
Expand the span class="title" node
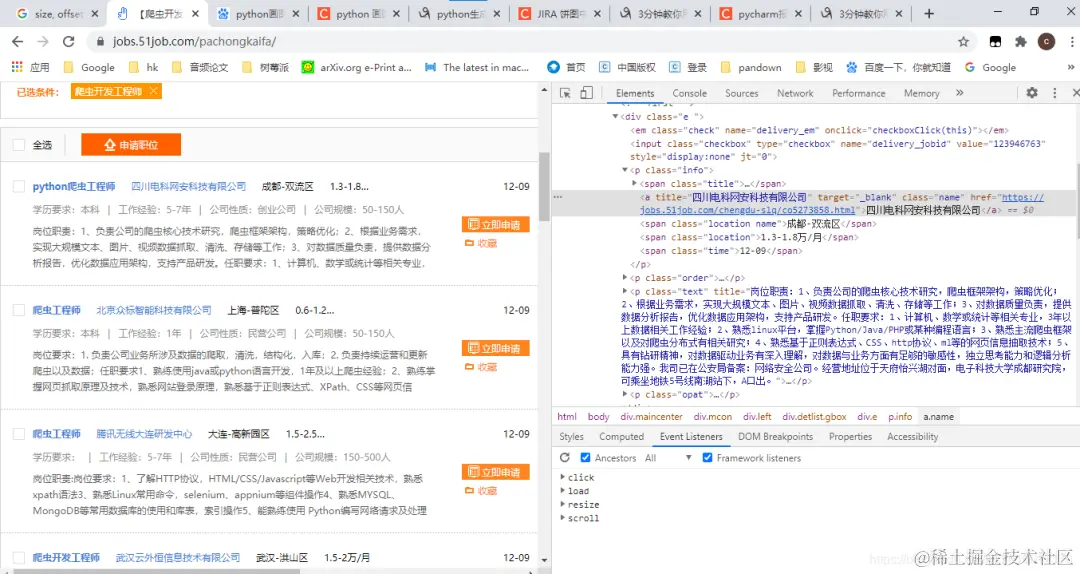tap(634, 183)
